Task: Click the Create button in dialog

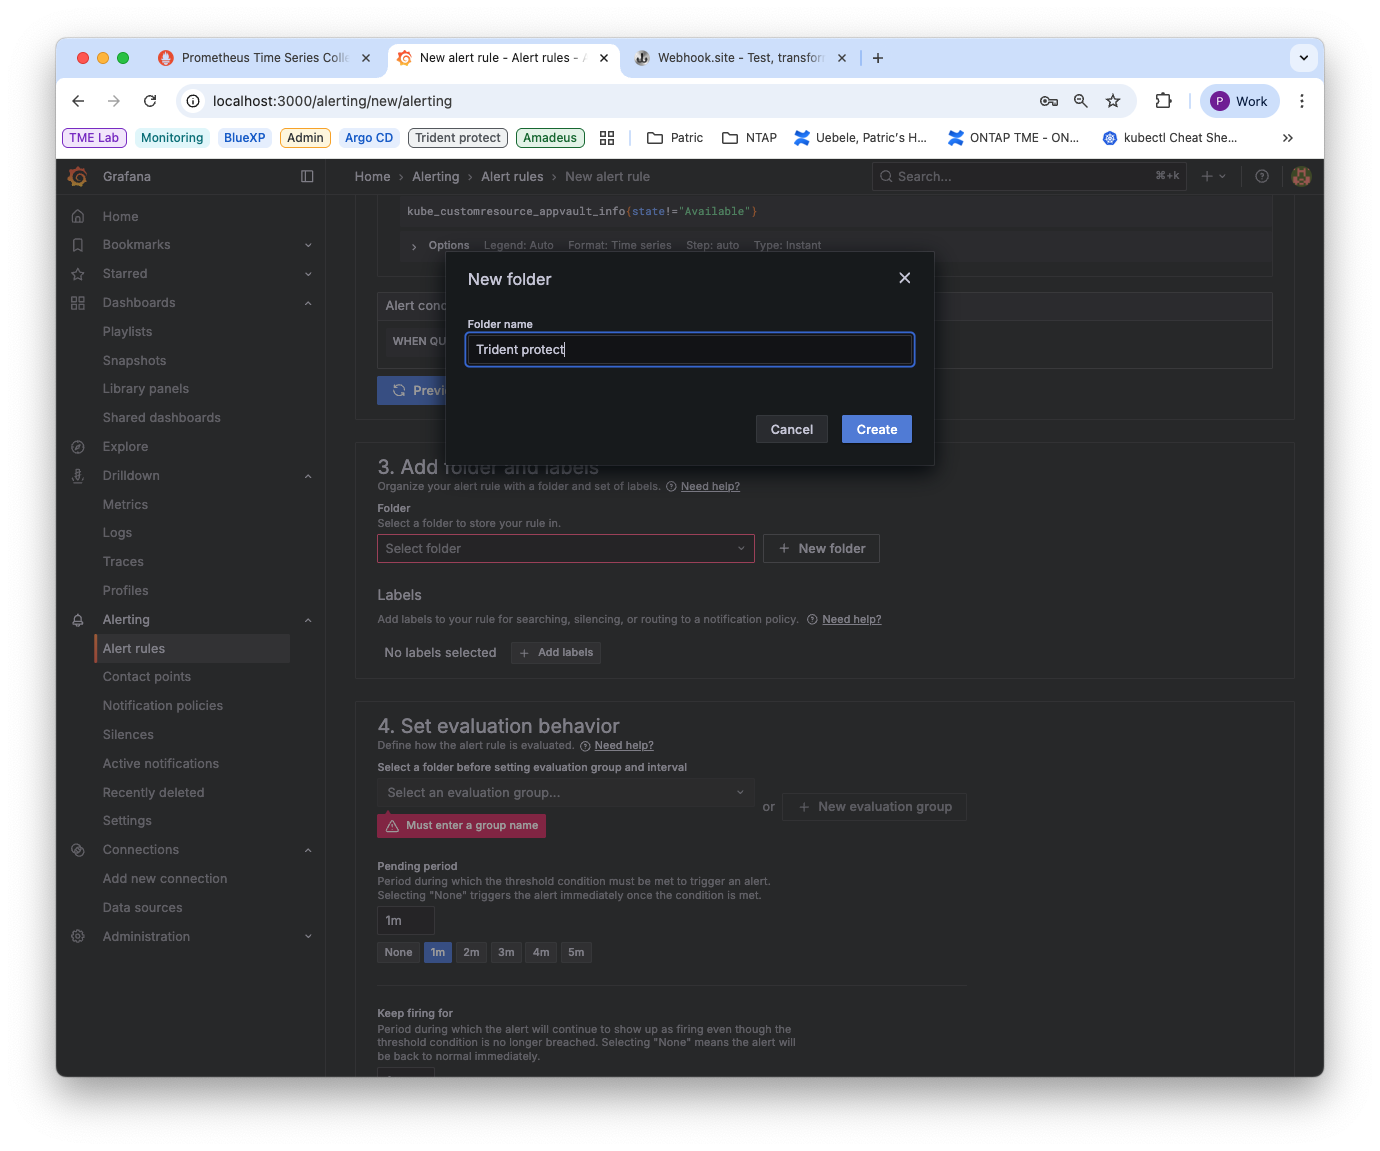Action: click(876, 429)
